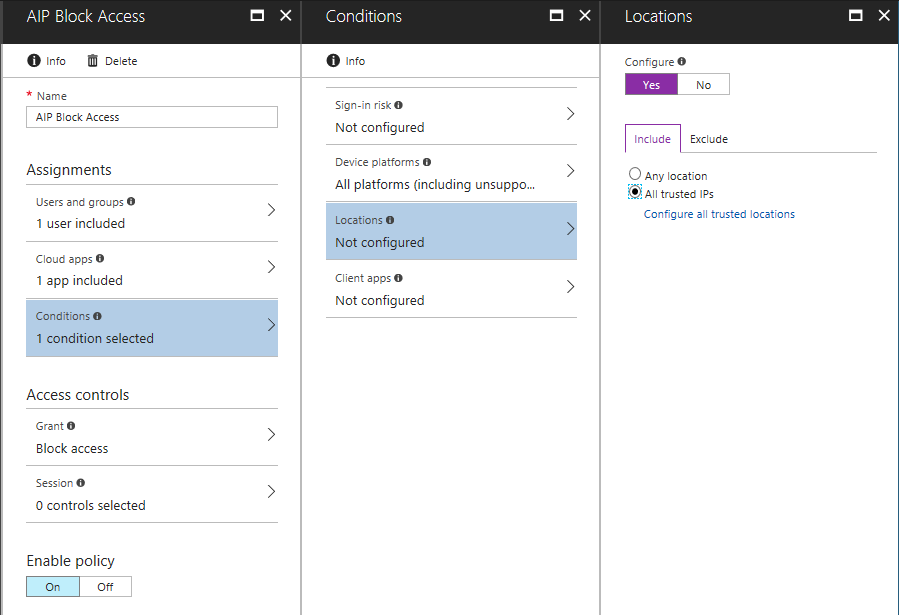
Task: Click info tooltip icon beside Cloud apps
Action: (100, 258)
